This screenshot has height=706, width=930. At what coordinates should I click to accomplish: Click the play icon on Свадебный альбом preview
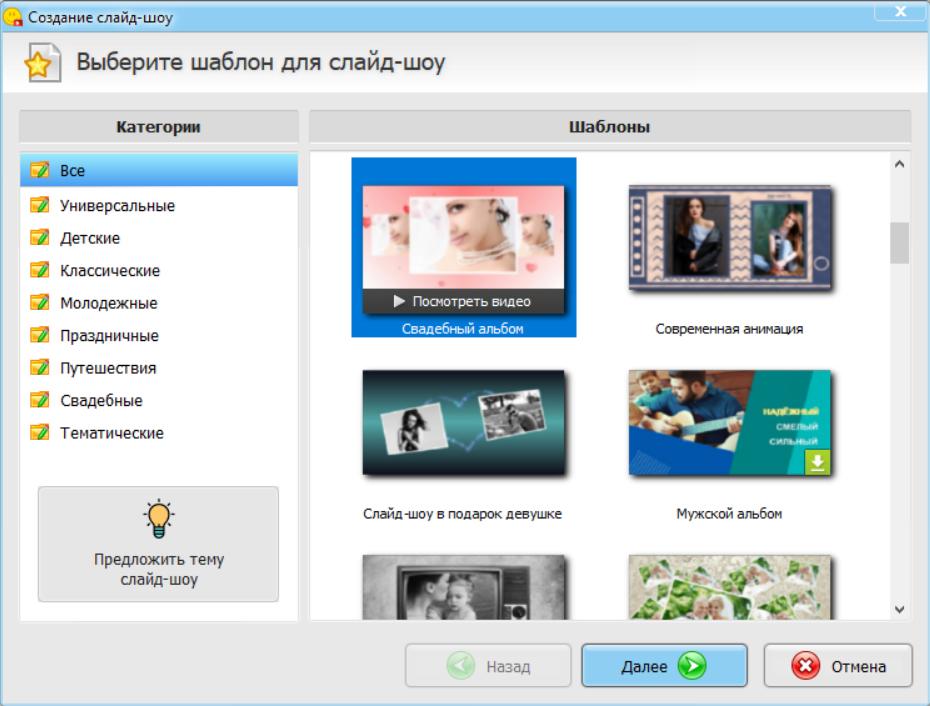399,301
